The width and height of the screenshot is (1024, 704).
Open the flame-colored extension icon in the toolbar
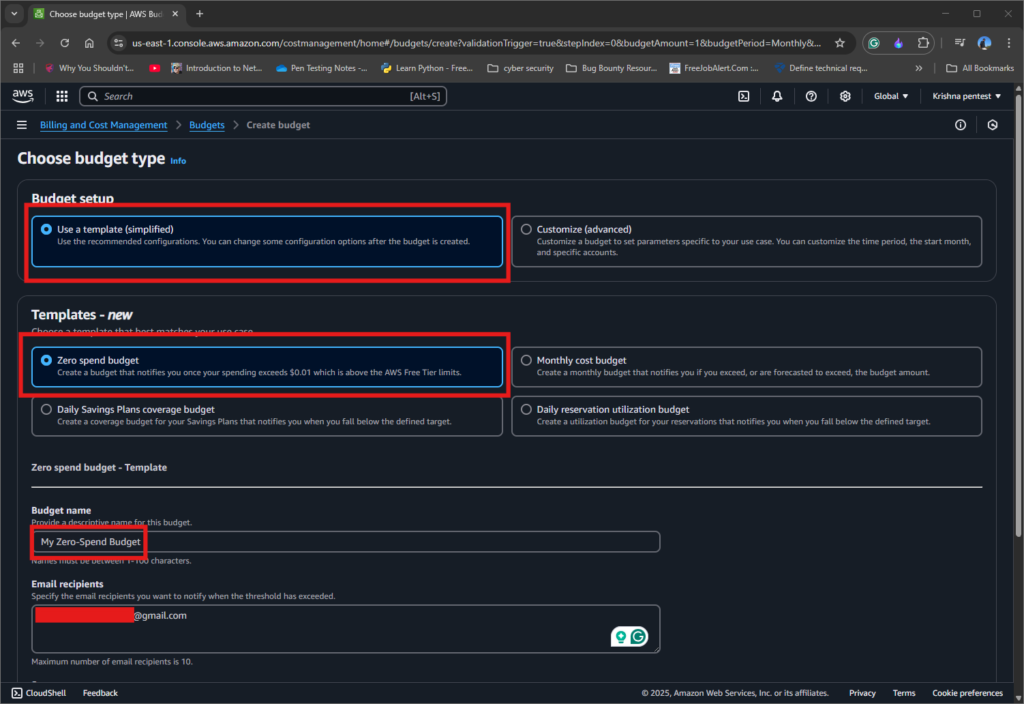point(899,43)
